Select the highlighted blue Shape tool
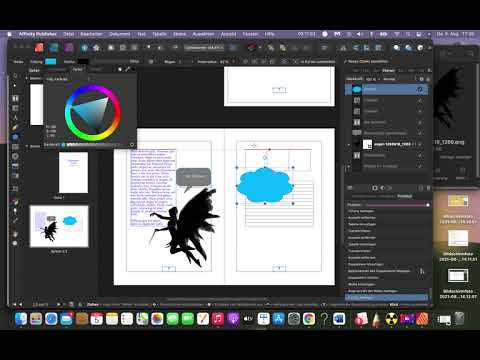480x360 pixels. (x=15, y=137)
